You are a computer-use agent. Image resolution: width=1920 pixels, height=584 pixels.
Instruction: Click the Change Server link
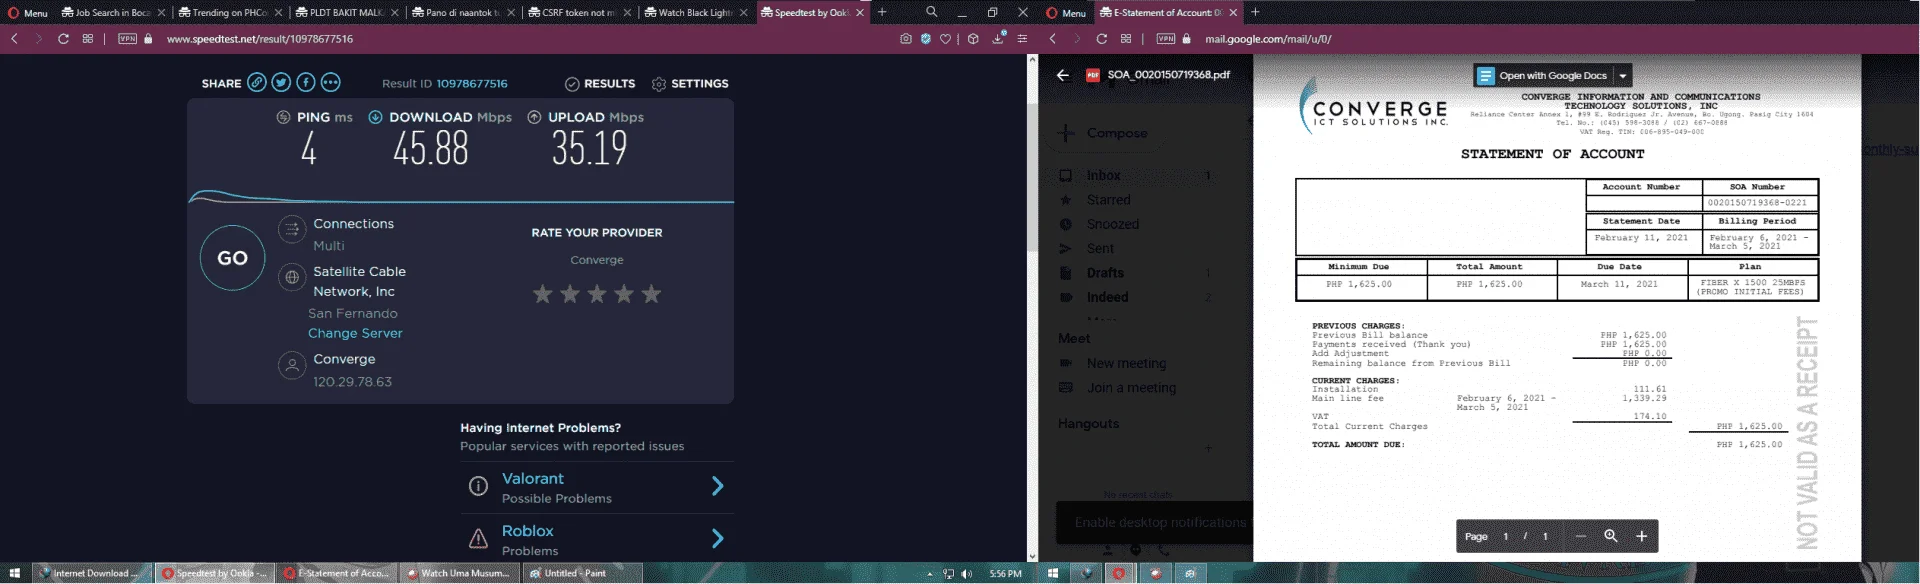tap(355, 333)
